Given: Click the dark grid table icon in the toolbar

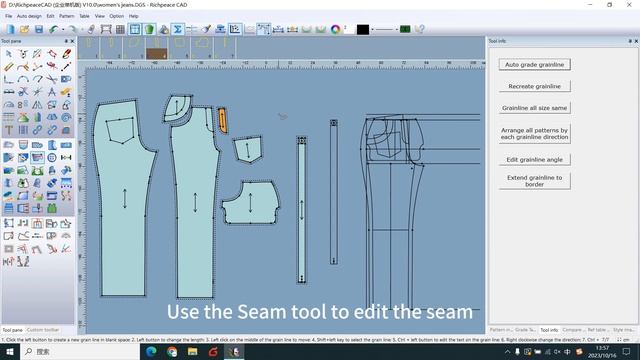Looking at the screenshot, I should [x=120, y=29].
